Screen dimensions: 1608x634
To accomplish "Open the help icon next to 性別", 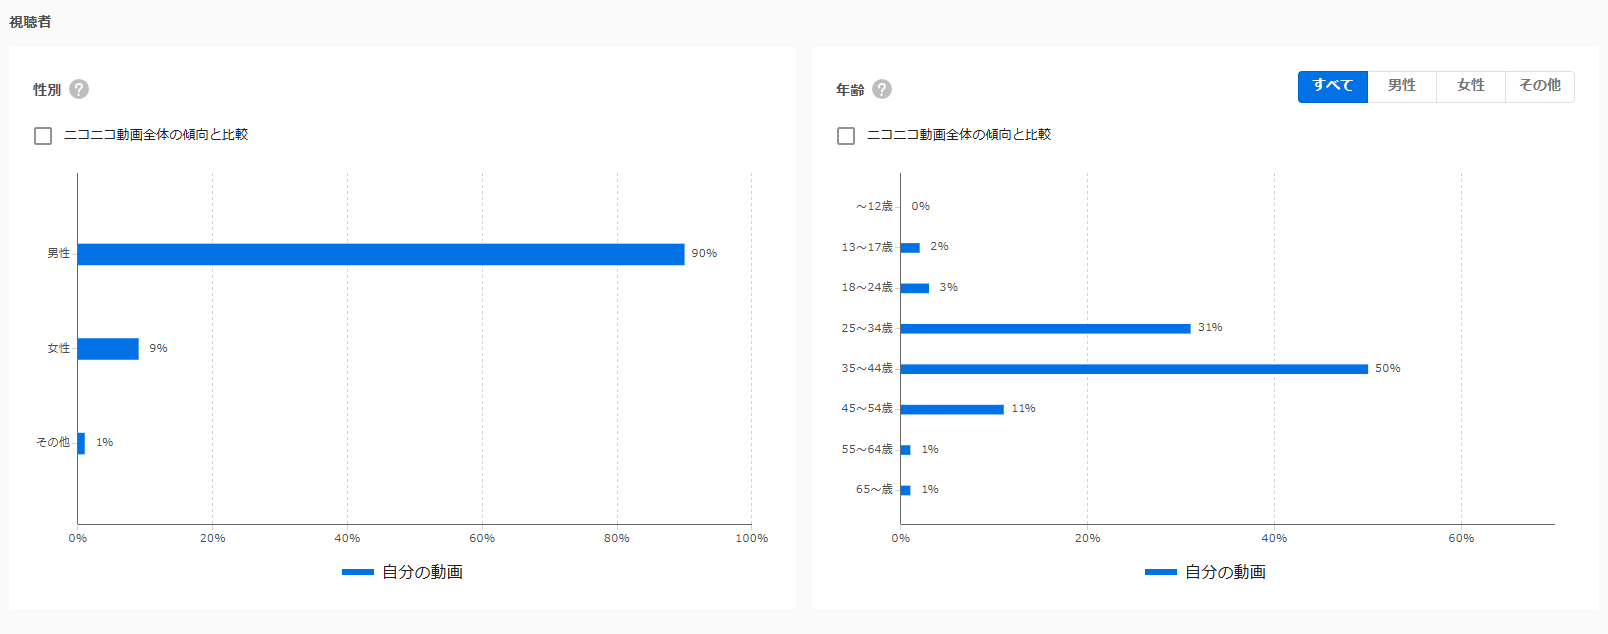I will point(79,89).
